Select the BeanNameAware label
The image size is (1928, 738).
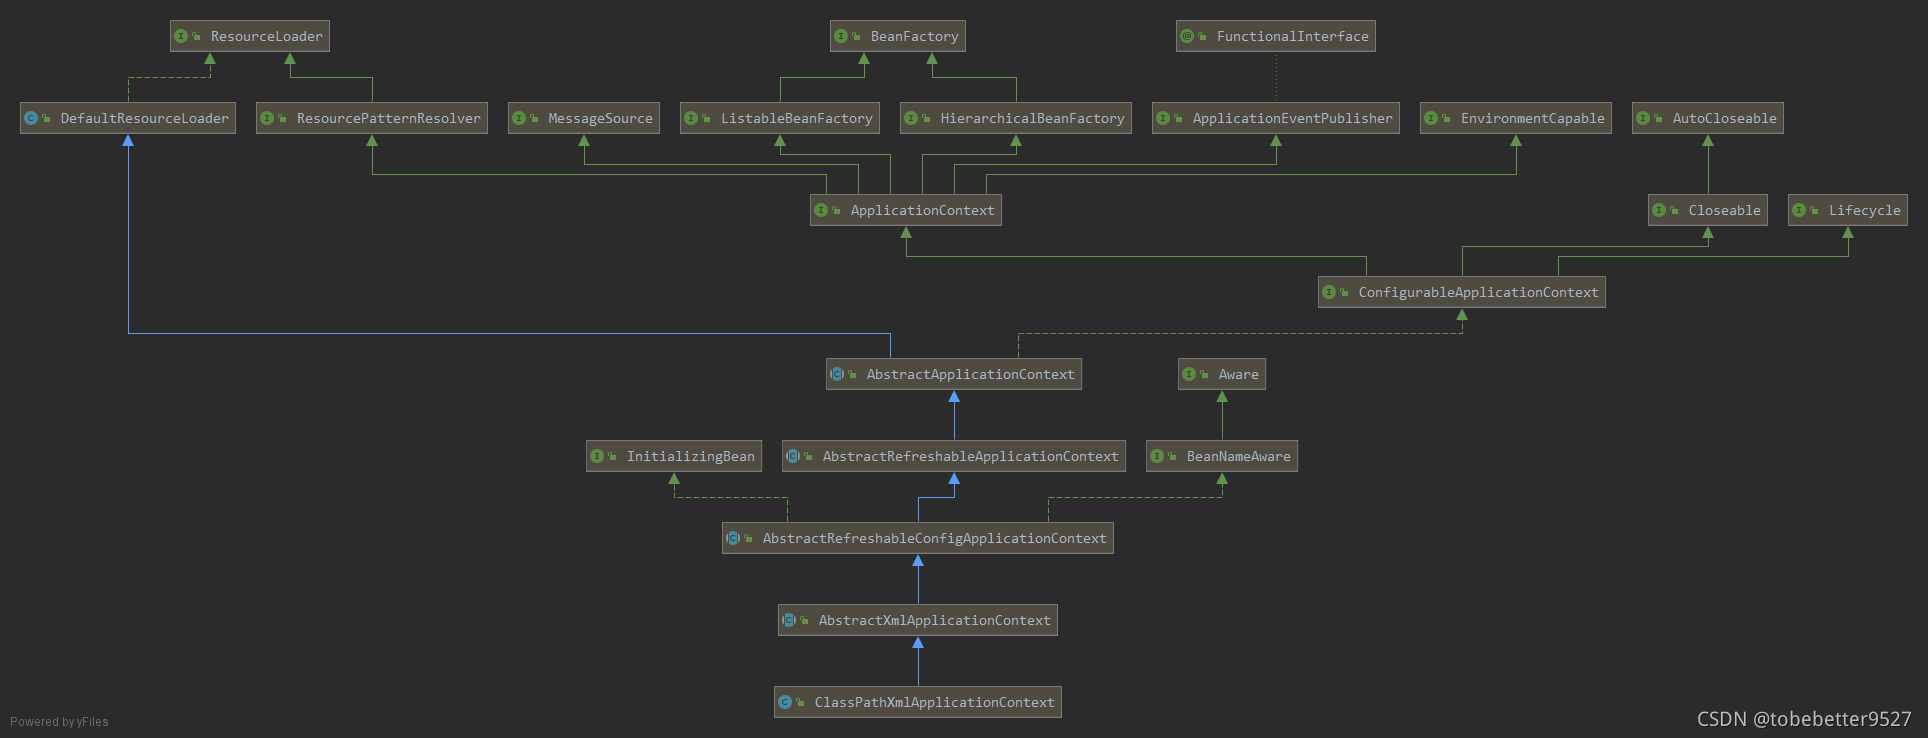tap(1238, 456)
